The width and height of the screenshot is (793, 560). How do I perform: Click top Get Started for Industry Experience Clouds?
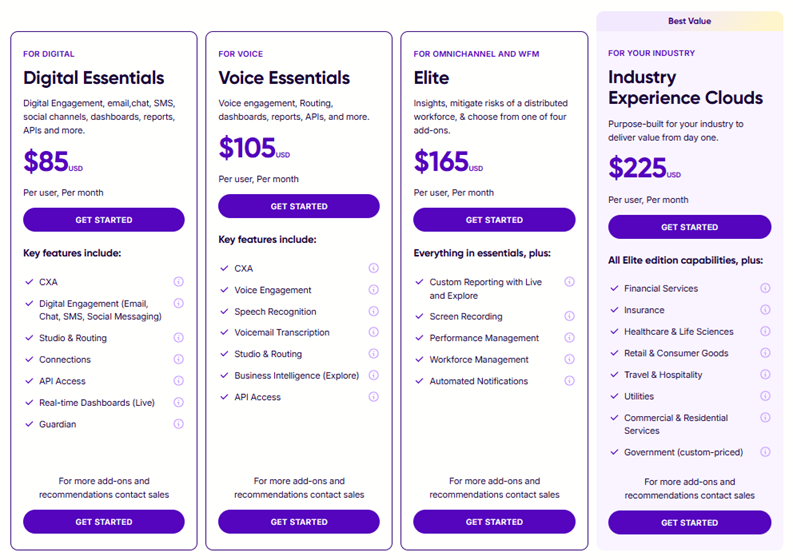point(689,227)
